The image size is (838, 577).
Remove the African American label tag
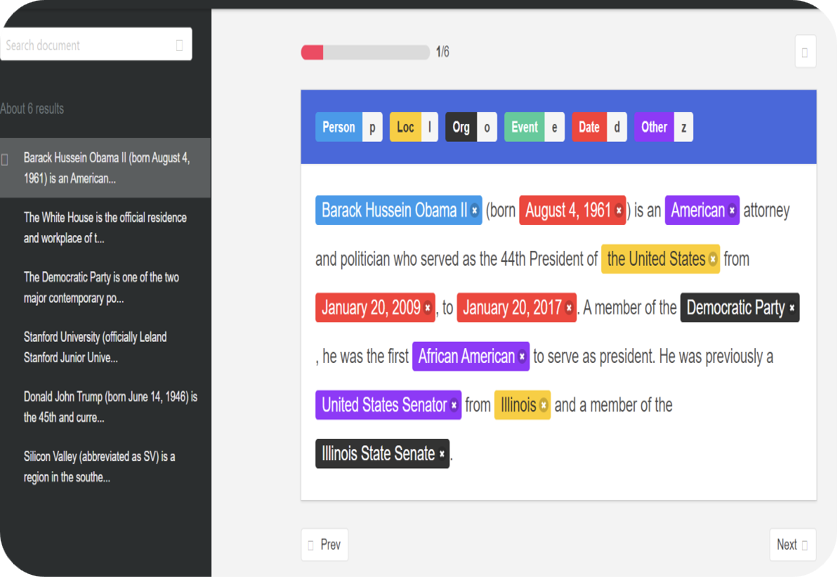[522, 356]
